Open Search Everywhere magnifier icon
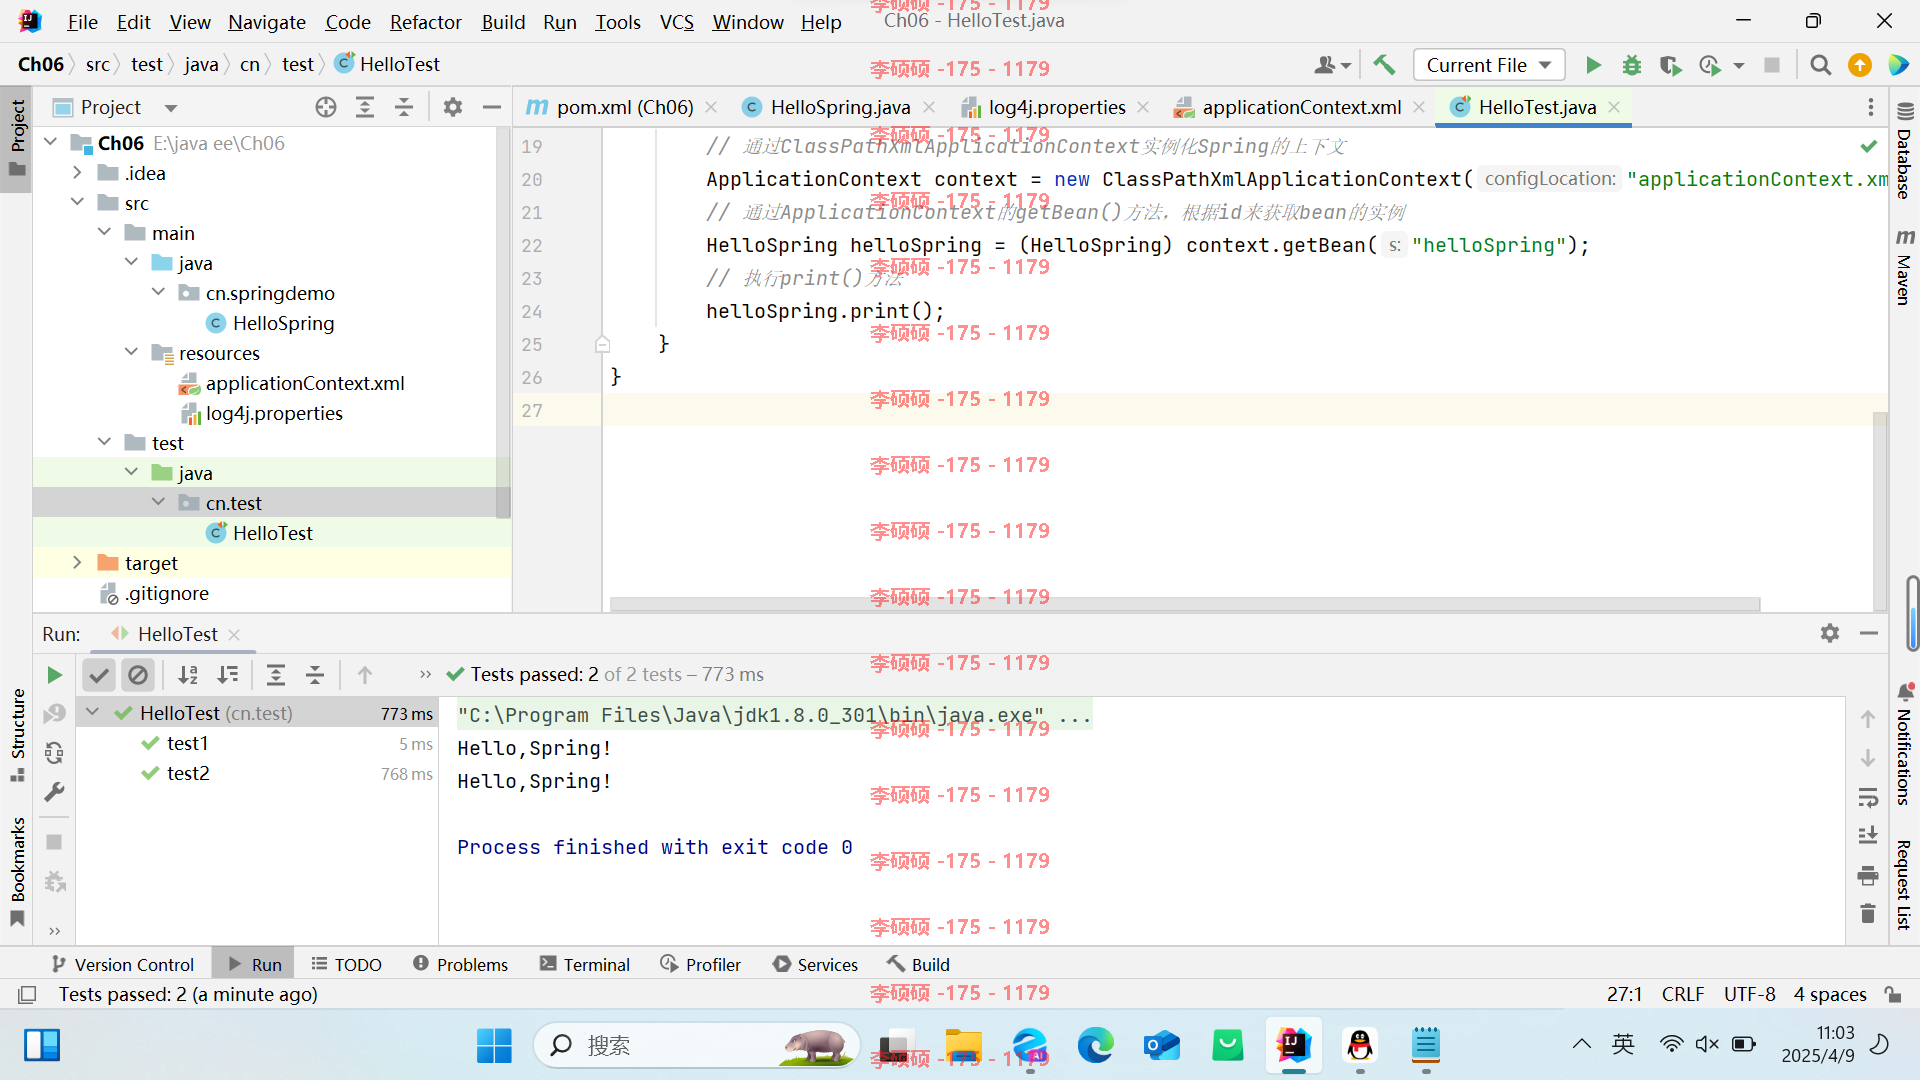 point(1821,65)
